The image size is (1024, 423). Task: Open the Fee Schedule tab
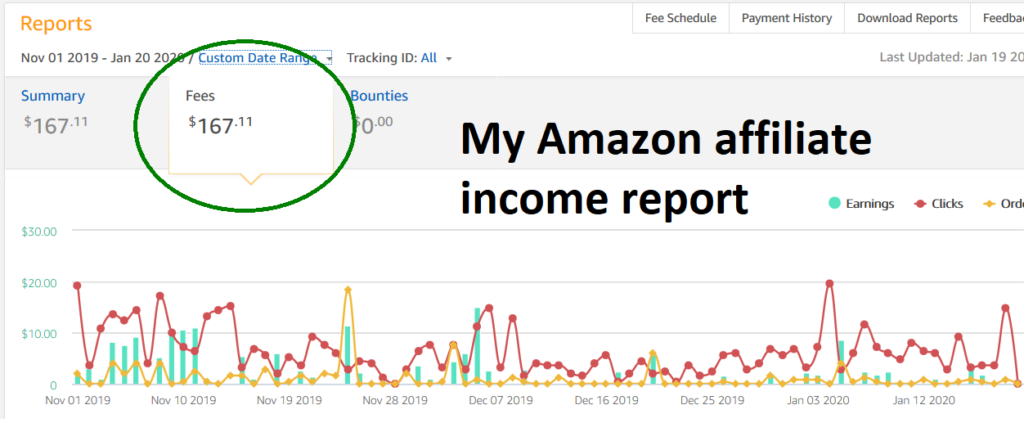(680, 18)
